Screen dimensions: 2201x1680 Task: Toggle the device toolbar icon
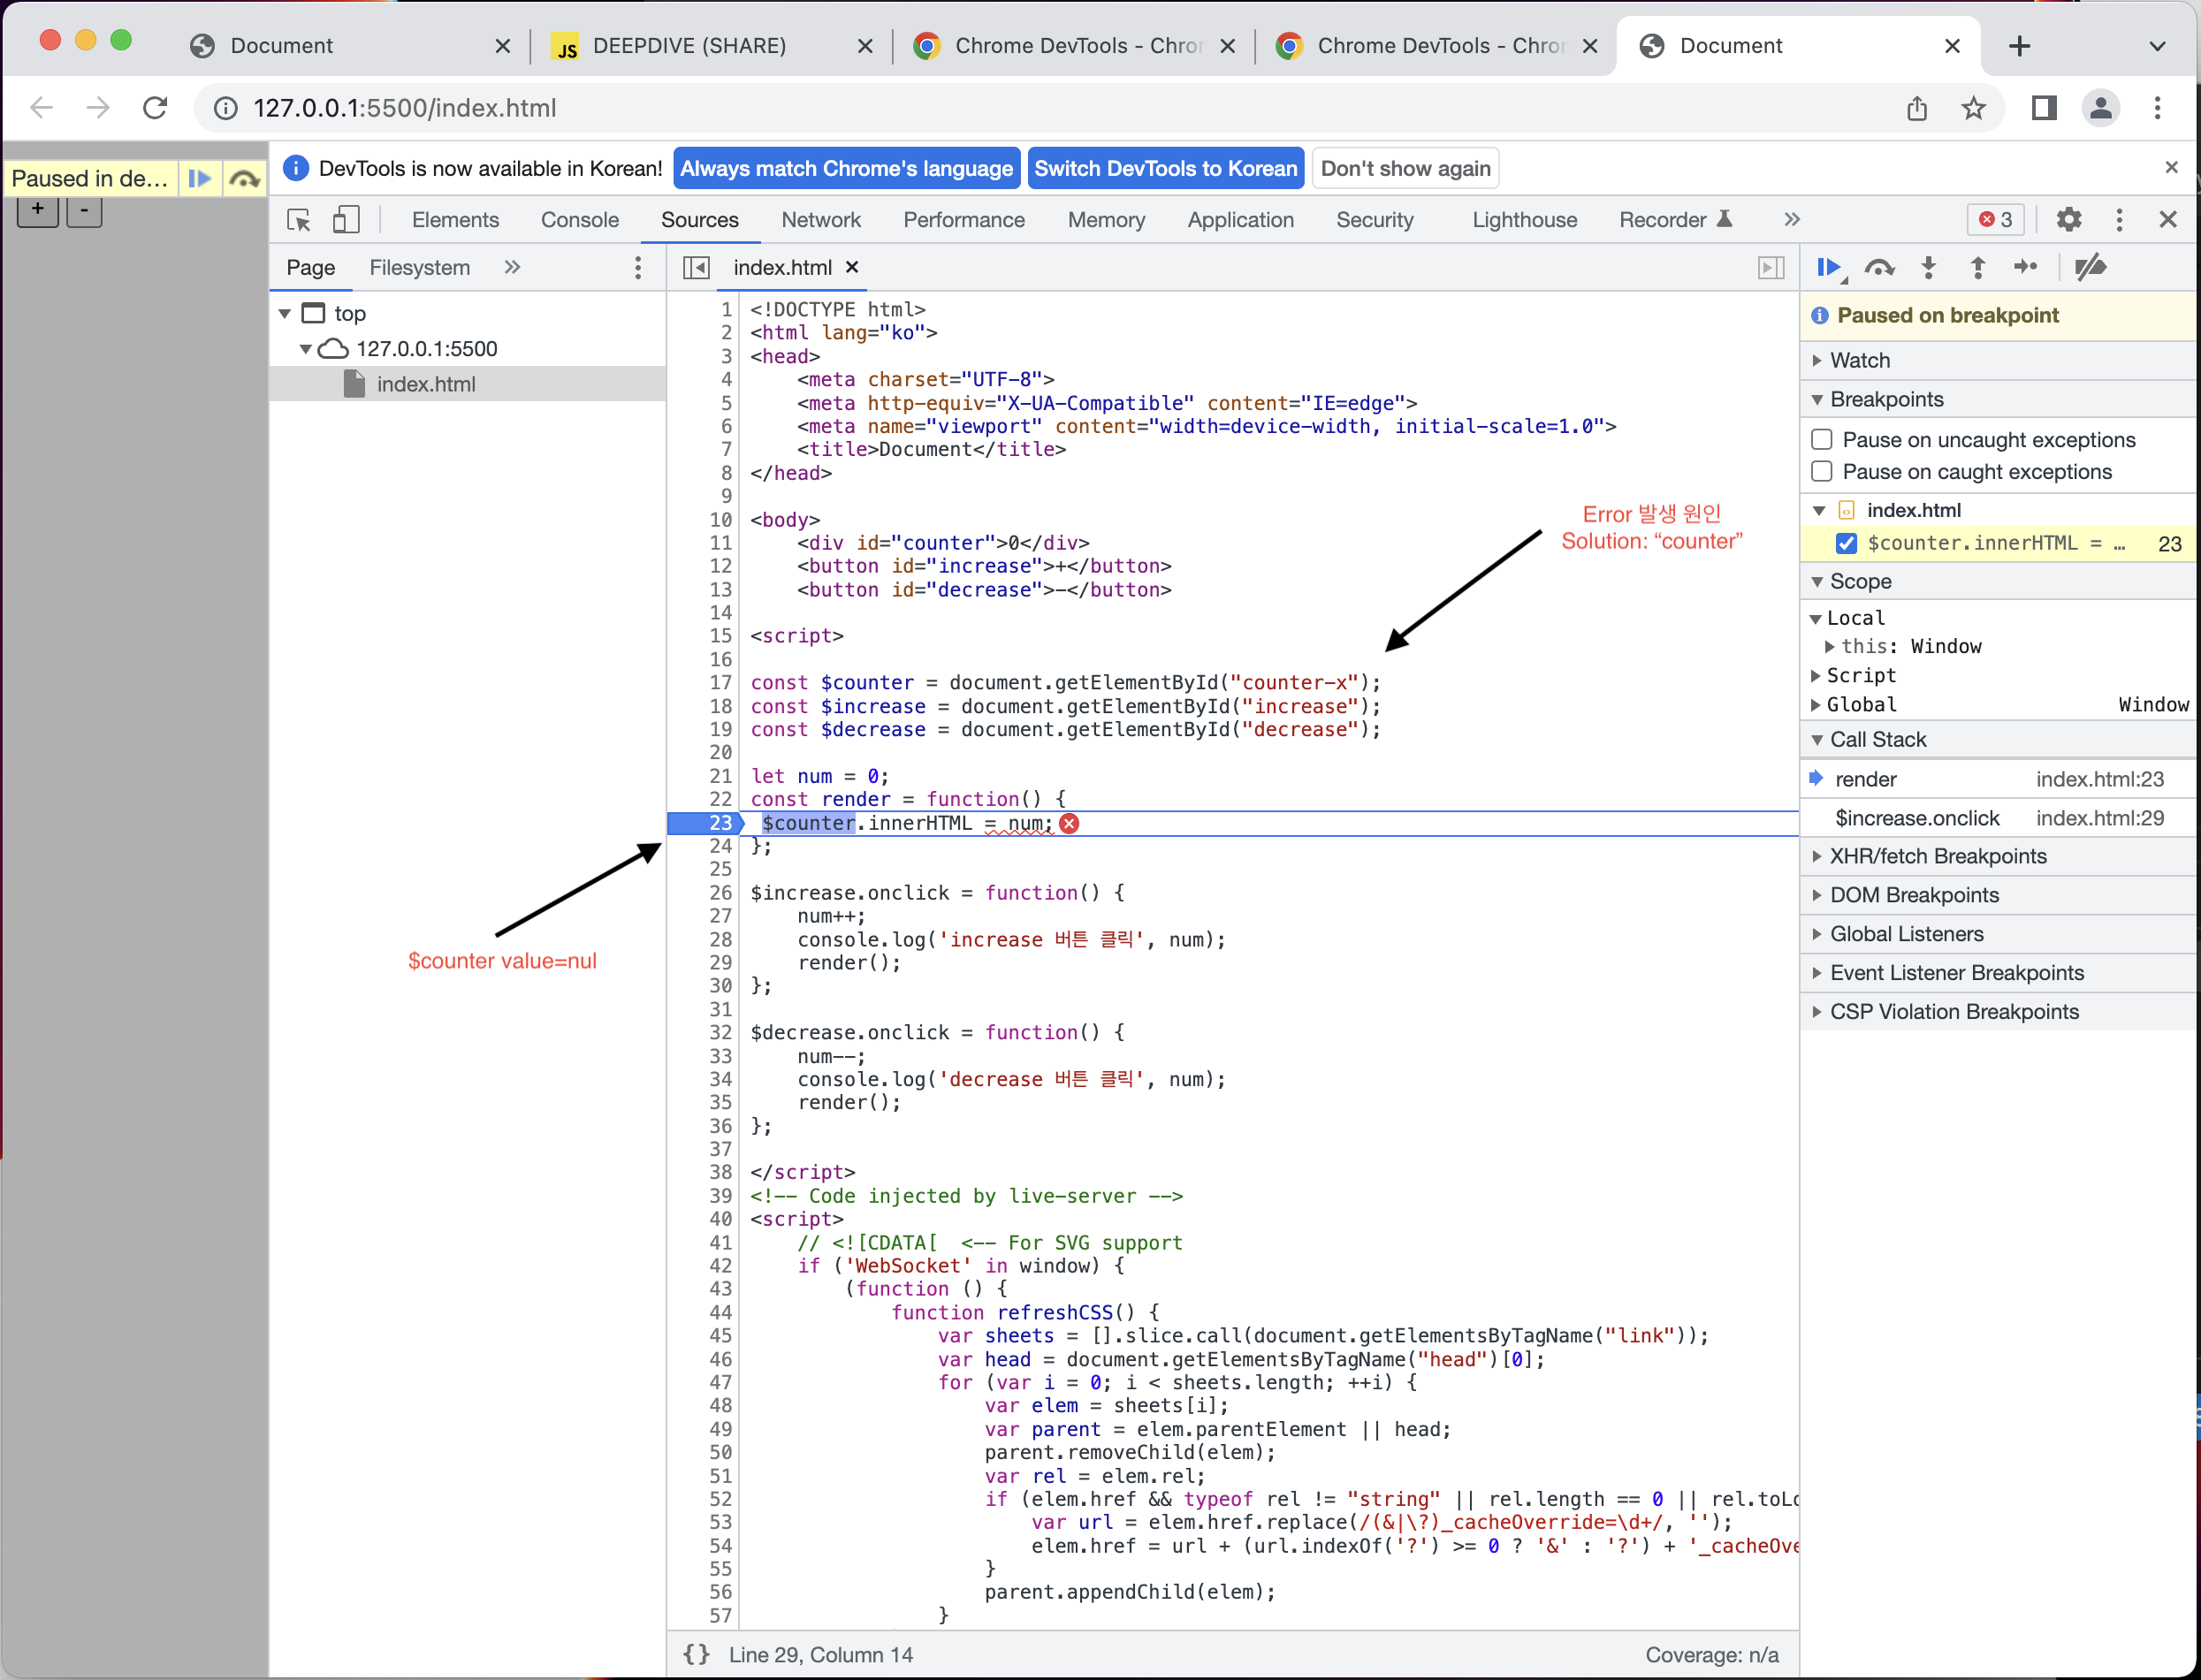click(x=346, y=220)
